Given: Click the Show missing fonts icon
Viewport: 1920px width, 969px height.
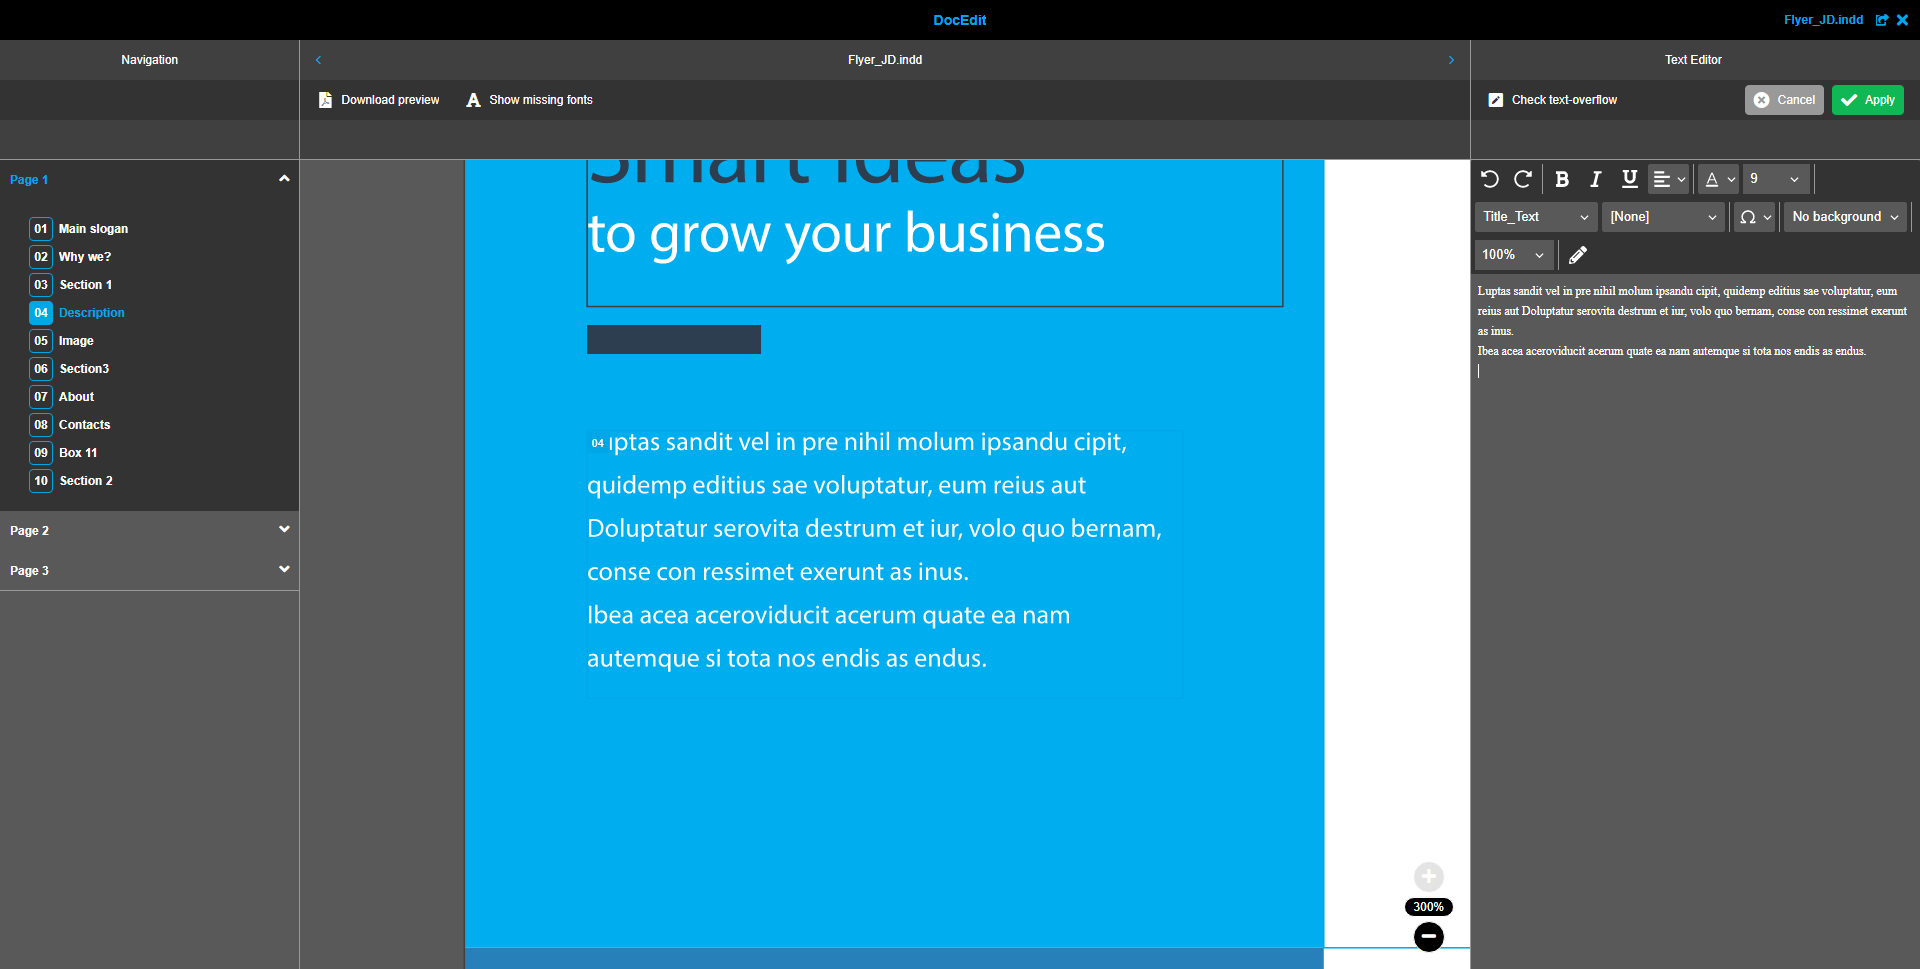Looking at the screenshot, I should pos(473,99).
